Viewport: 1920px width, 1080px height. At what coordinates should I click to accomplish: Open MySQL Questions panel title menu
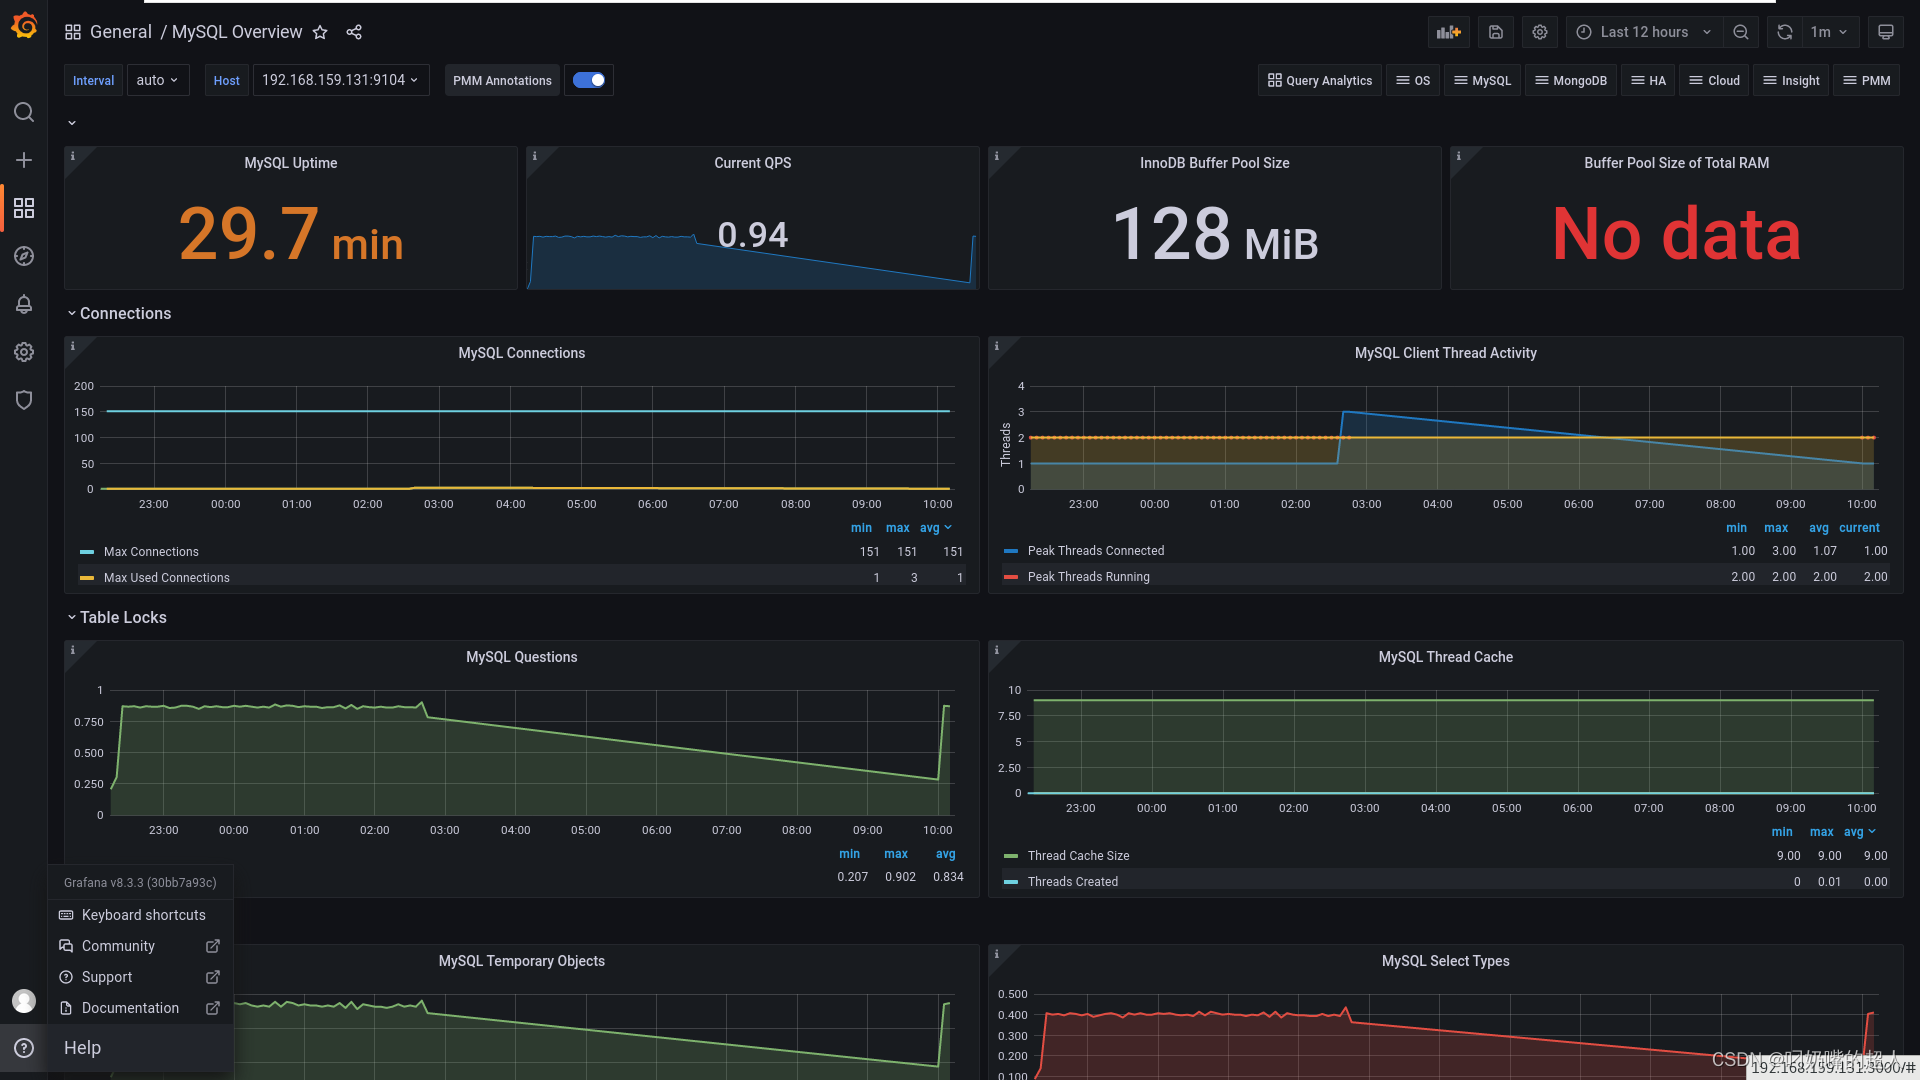point(522,657)
